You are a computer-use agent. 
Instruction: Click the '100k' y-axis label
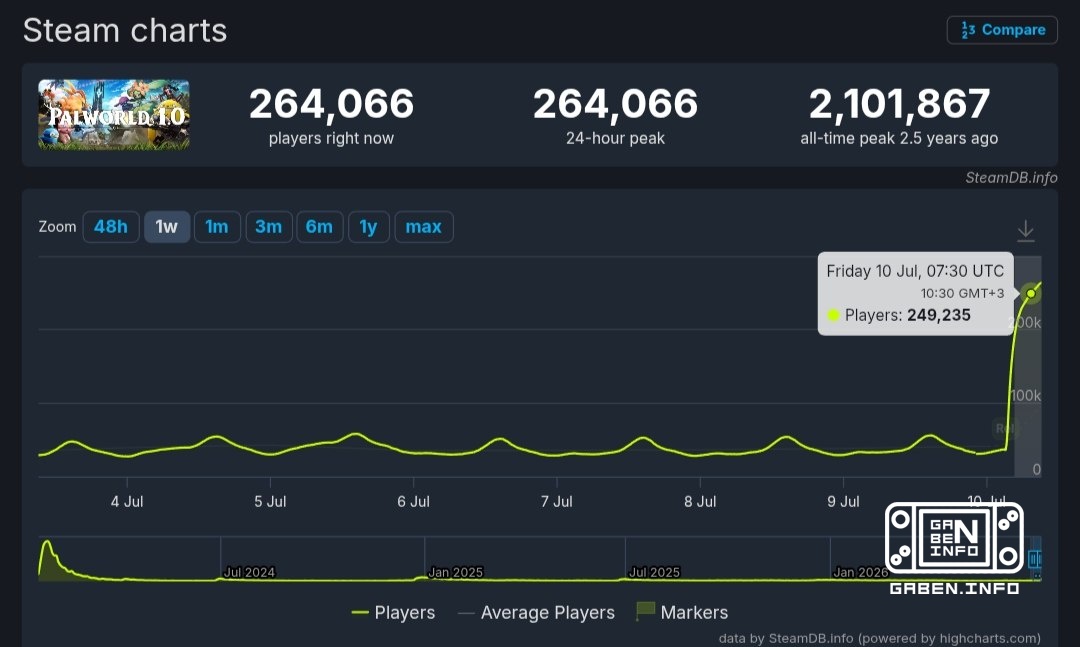click(1026, 396)
